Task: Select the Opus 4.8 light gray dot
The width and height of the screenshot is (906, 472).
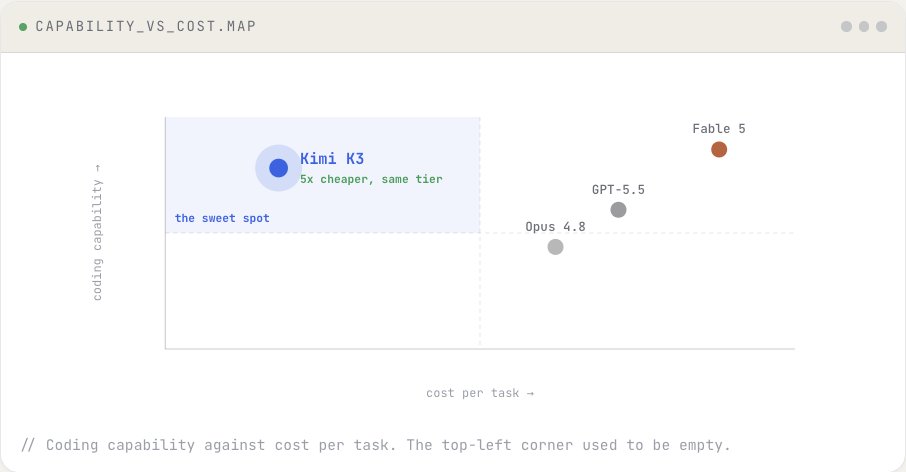Action: (555, 247)
